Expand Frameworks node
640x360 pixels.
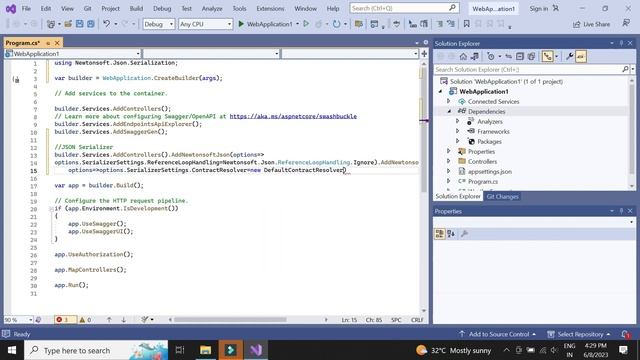point(458,131)
